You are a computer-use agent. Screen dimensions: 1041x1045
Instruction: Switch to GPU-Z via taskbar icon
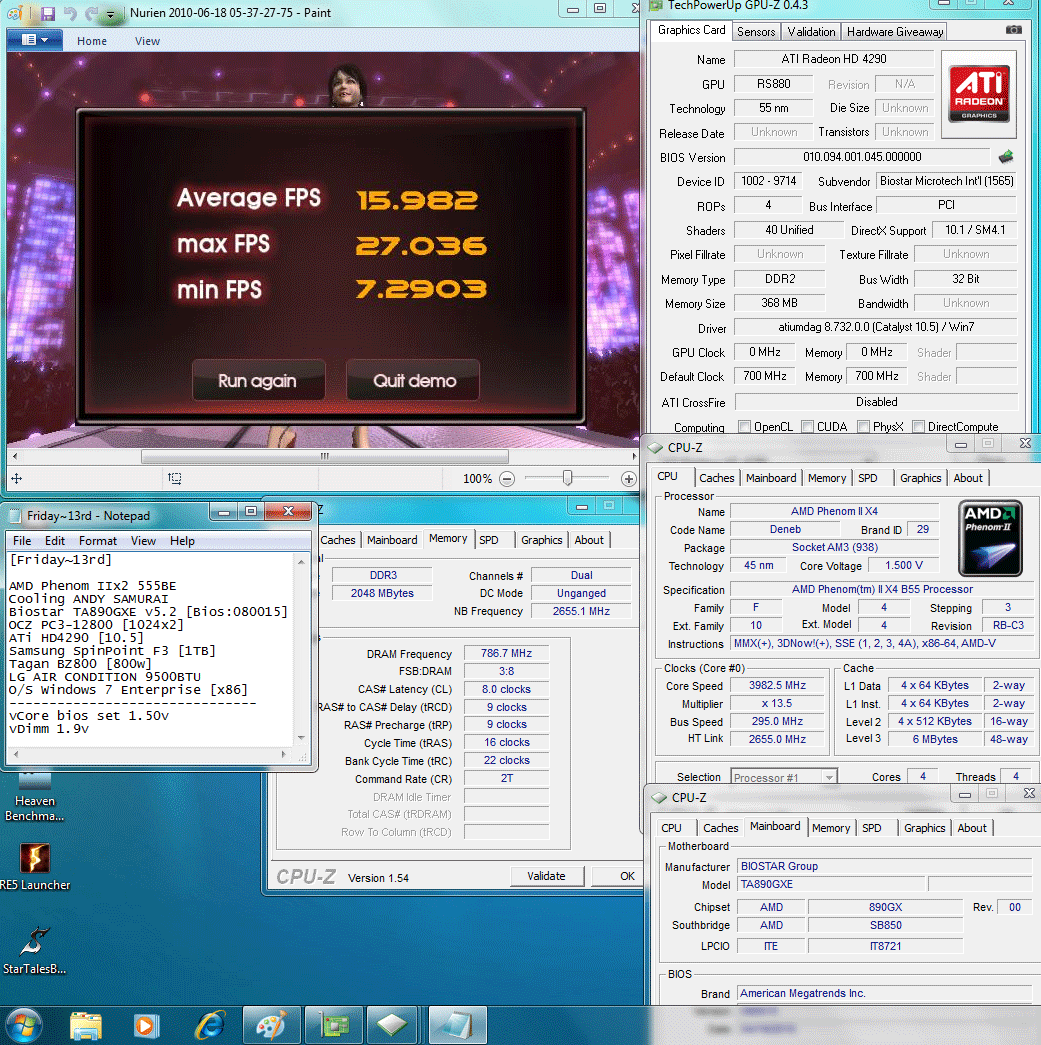pyautogui.click(x=334, y=1025)
